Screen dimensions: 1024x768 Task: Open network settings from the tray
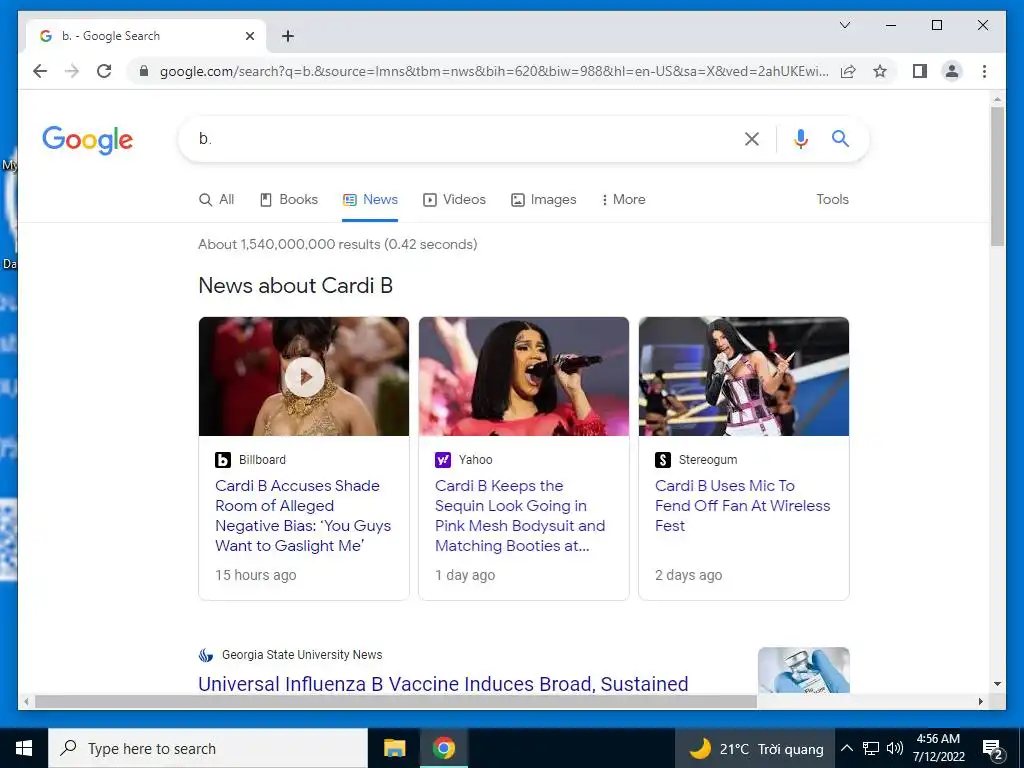point(871,748)
